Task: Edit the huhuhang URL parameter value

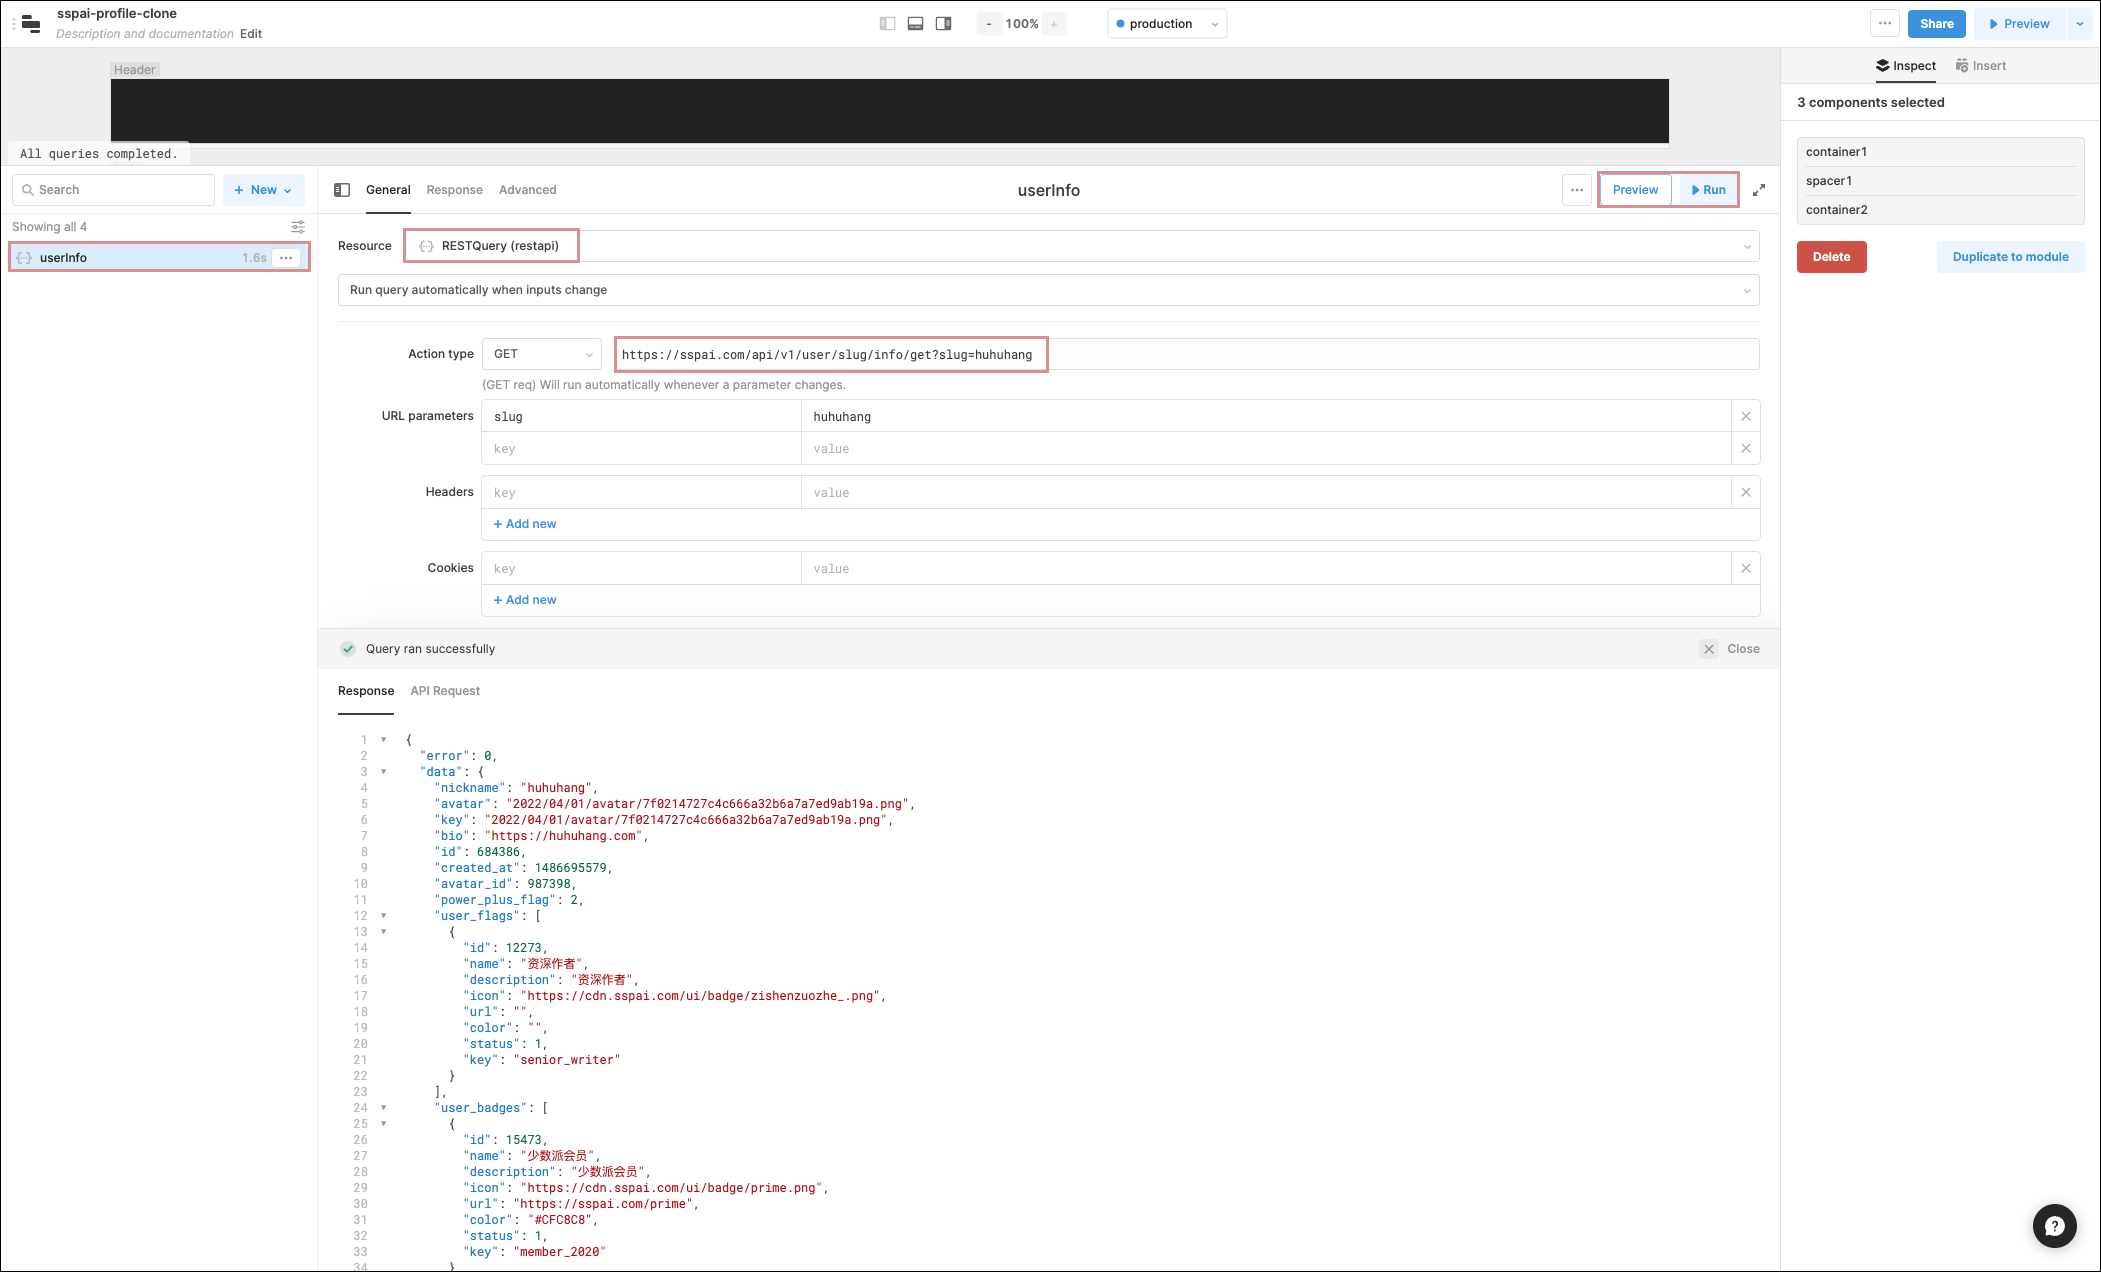Action: [1266, 416]
